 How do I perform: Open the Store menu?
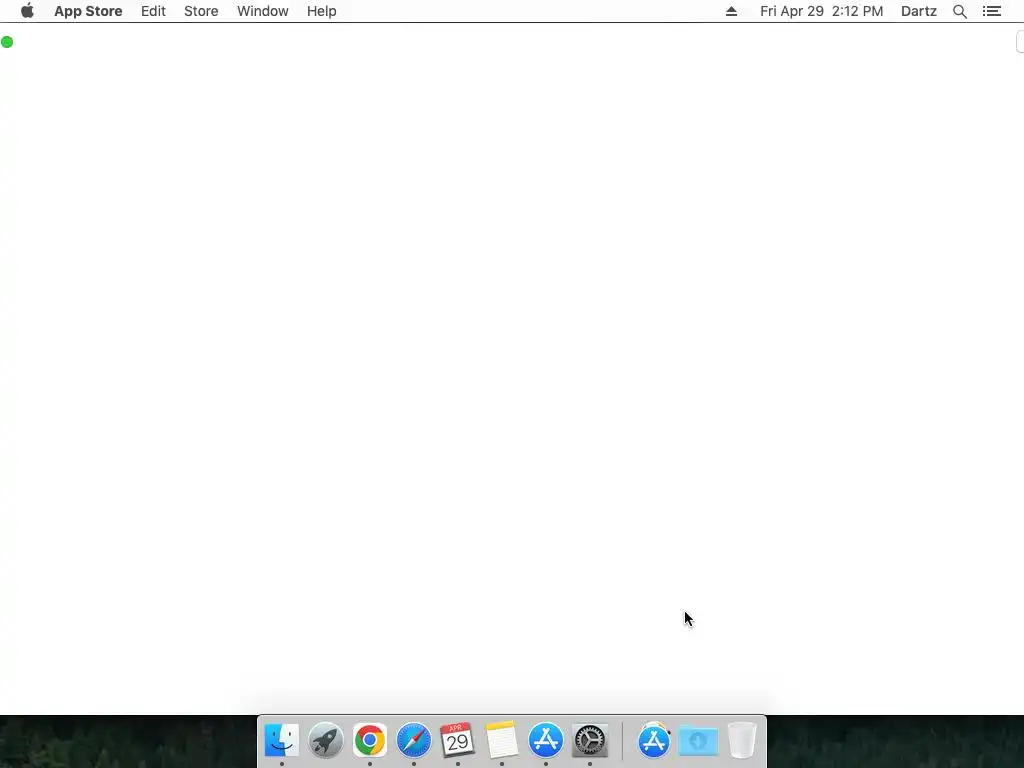click(x=201, y=11)
